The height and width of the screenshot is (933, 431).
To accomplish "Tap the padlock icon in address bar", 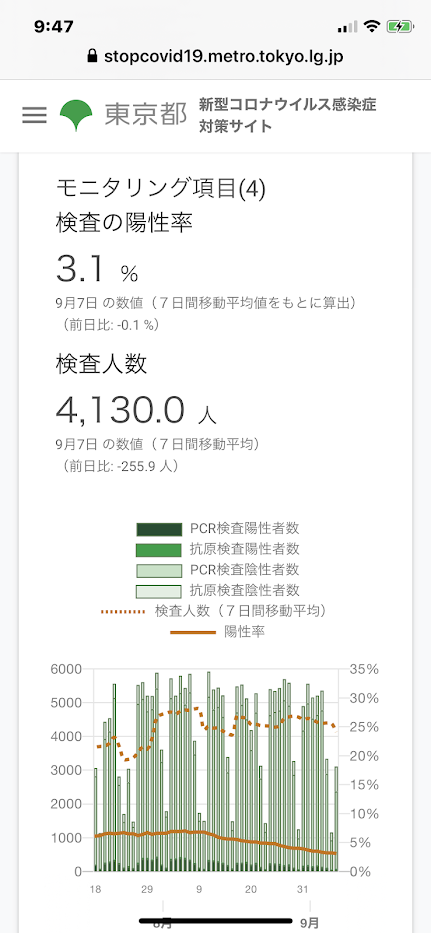I will (91, 57).
